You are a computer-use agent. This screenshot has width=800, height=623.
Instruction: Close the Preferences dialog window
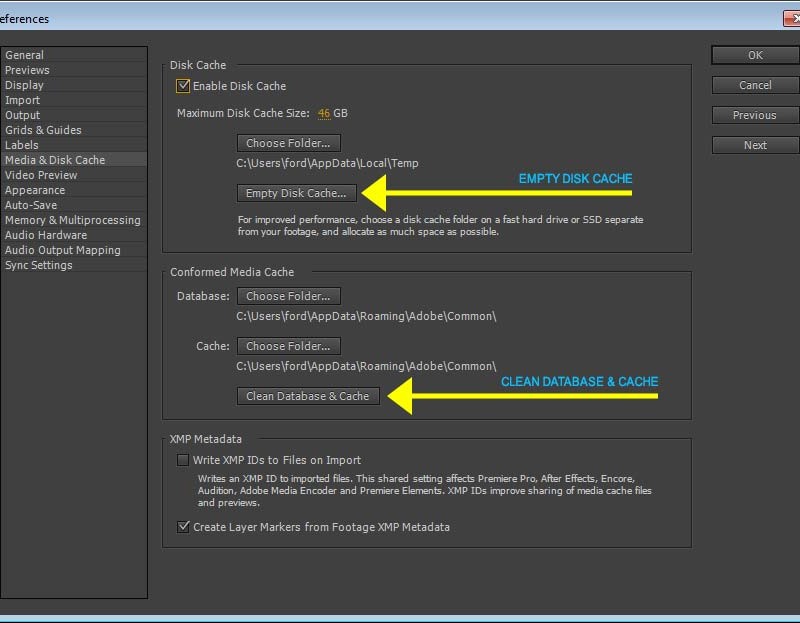(x=792, y=18)
